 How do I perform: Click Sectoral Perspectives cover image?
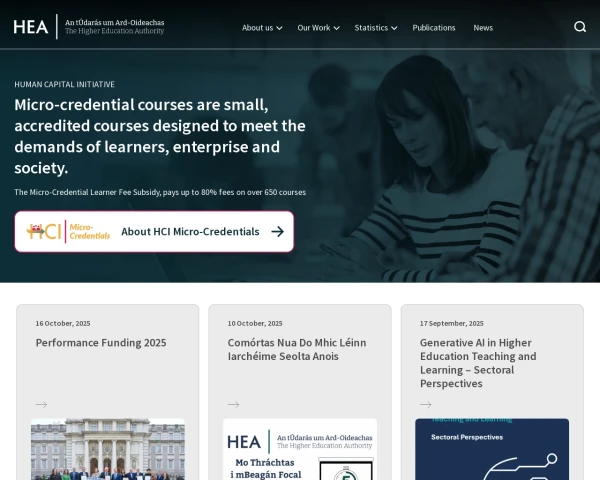(492, 449)
